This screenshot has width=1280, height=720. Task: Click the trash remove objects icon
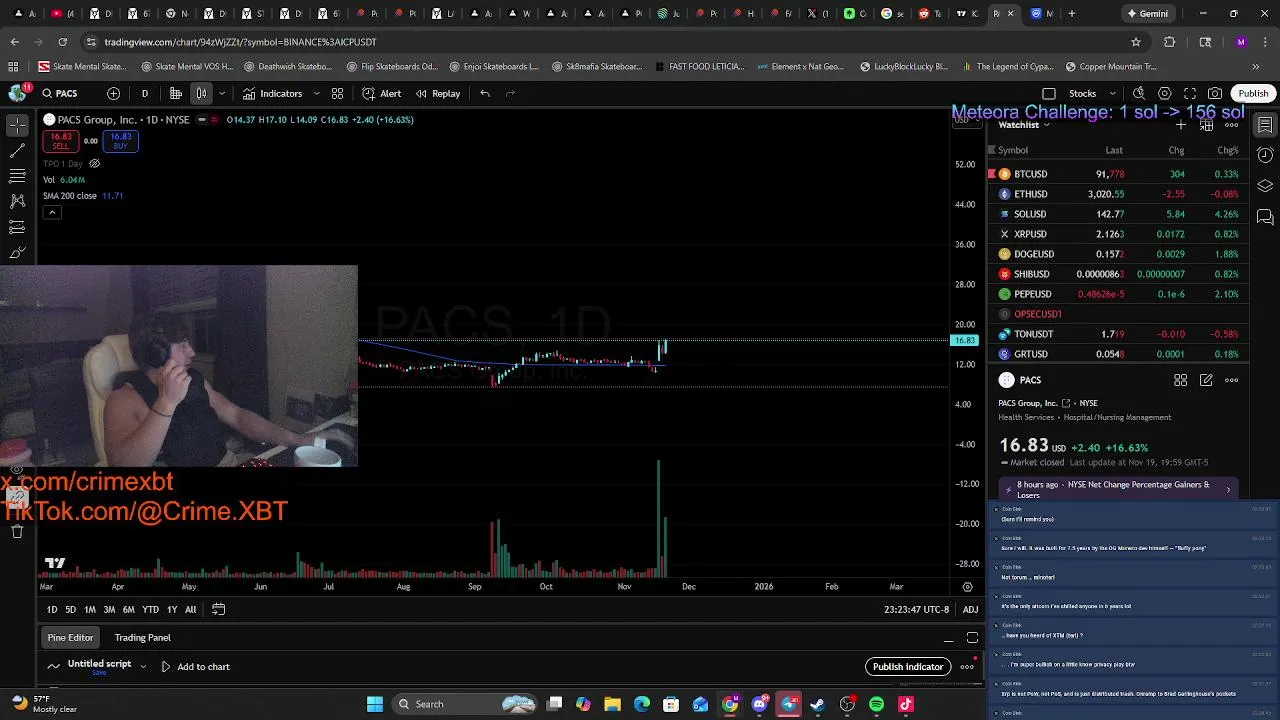tap(17, 531)
